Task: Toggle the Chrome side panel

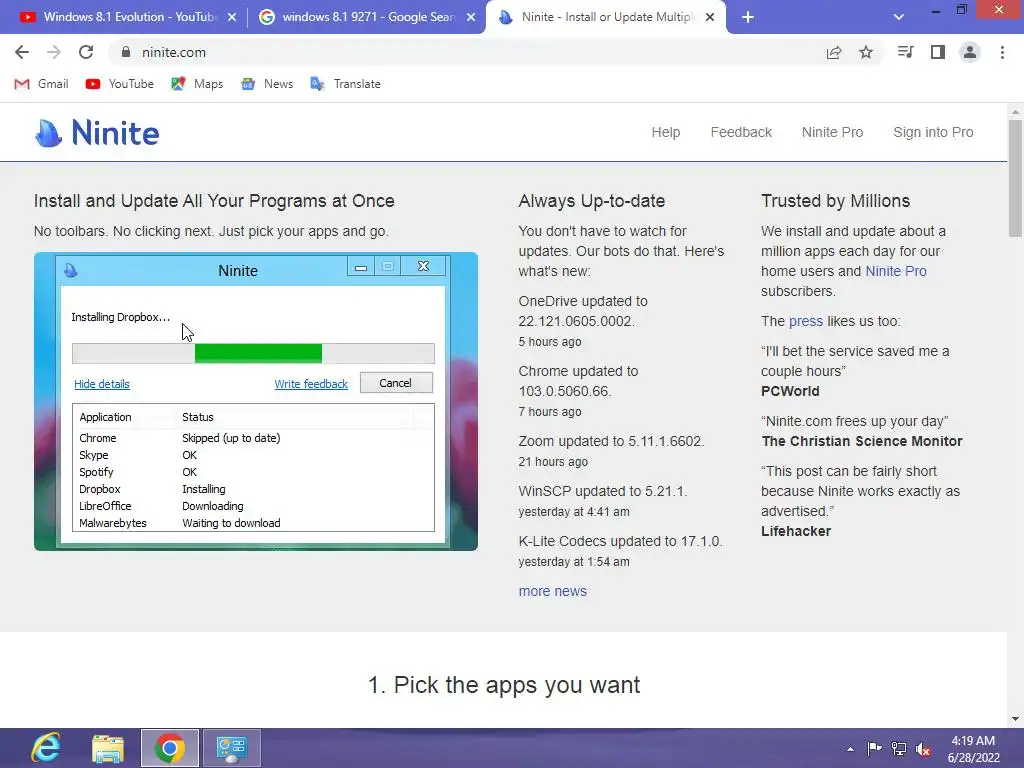Action: tap(938, 52)
